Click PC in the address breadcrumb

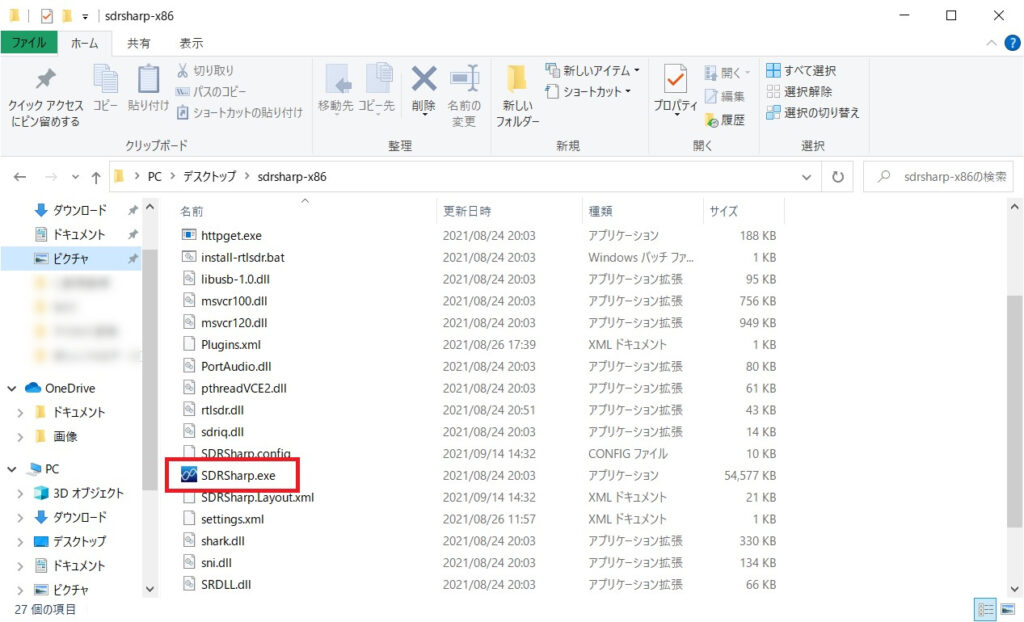[155, 176]
